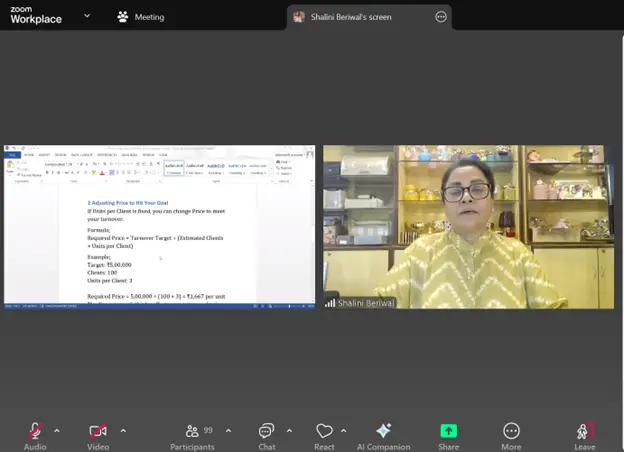Unmute the microphone using Audio icon
Viewport: 624px width, 452px height.
pyautogui.click(x=35, y=431)
